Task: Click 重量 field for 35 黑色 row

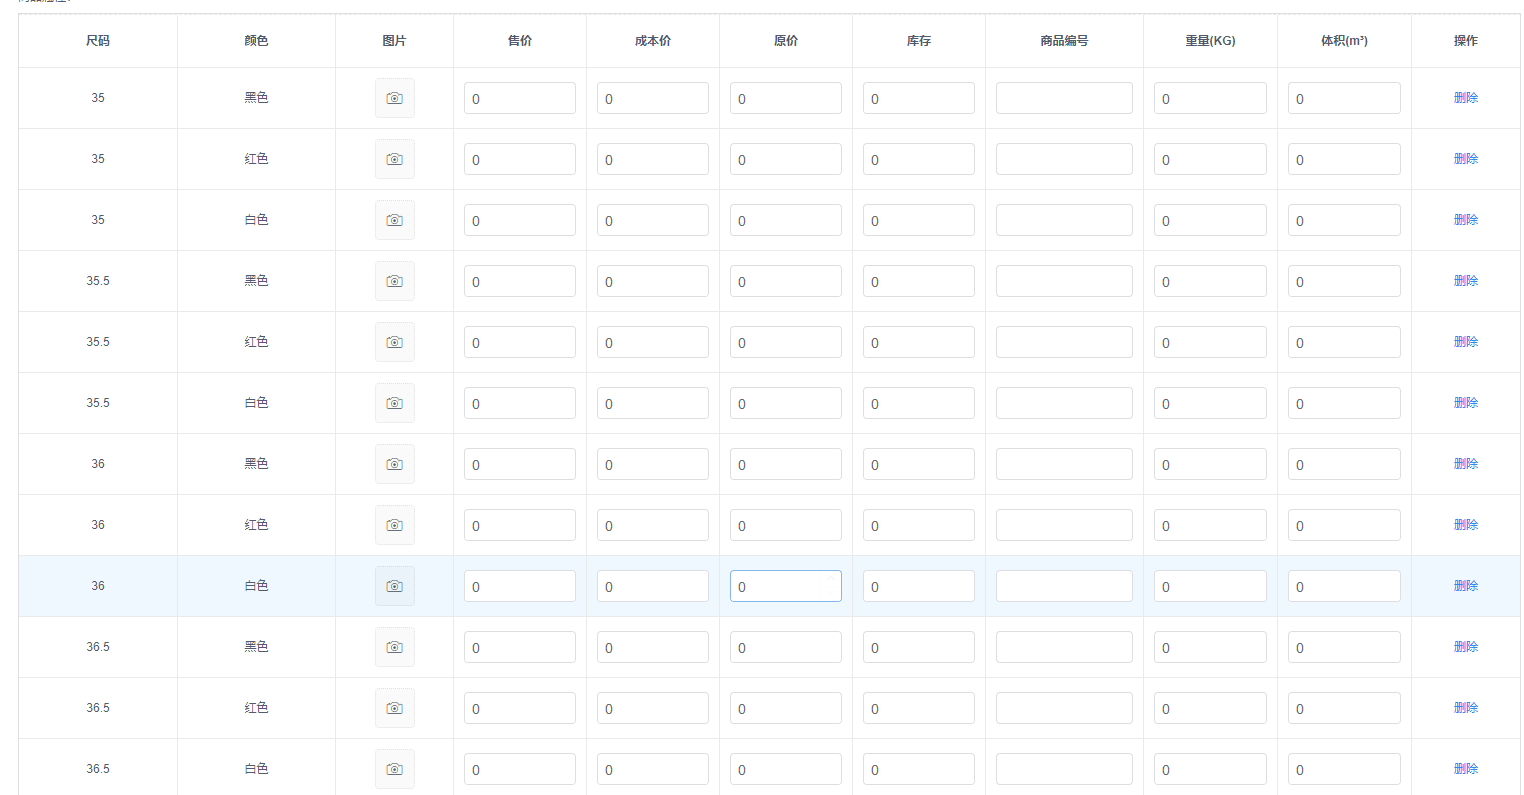Action: click(1210, 98)
